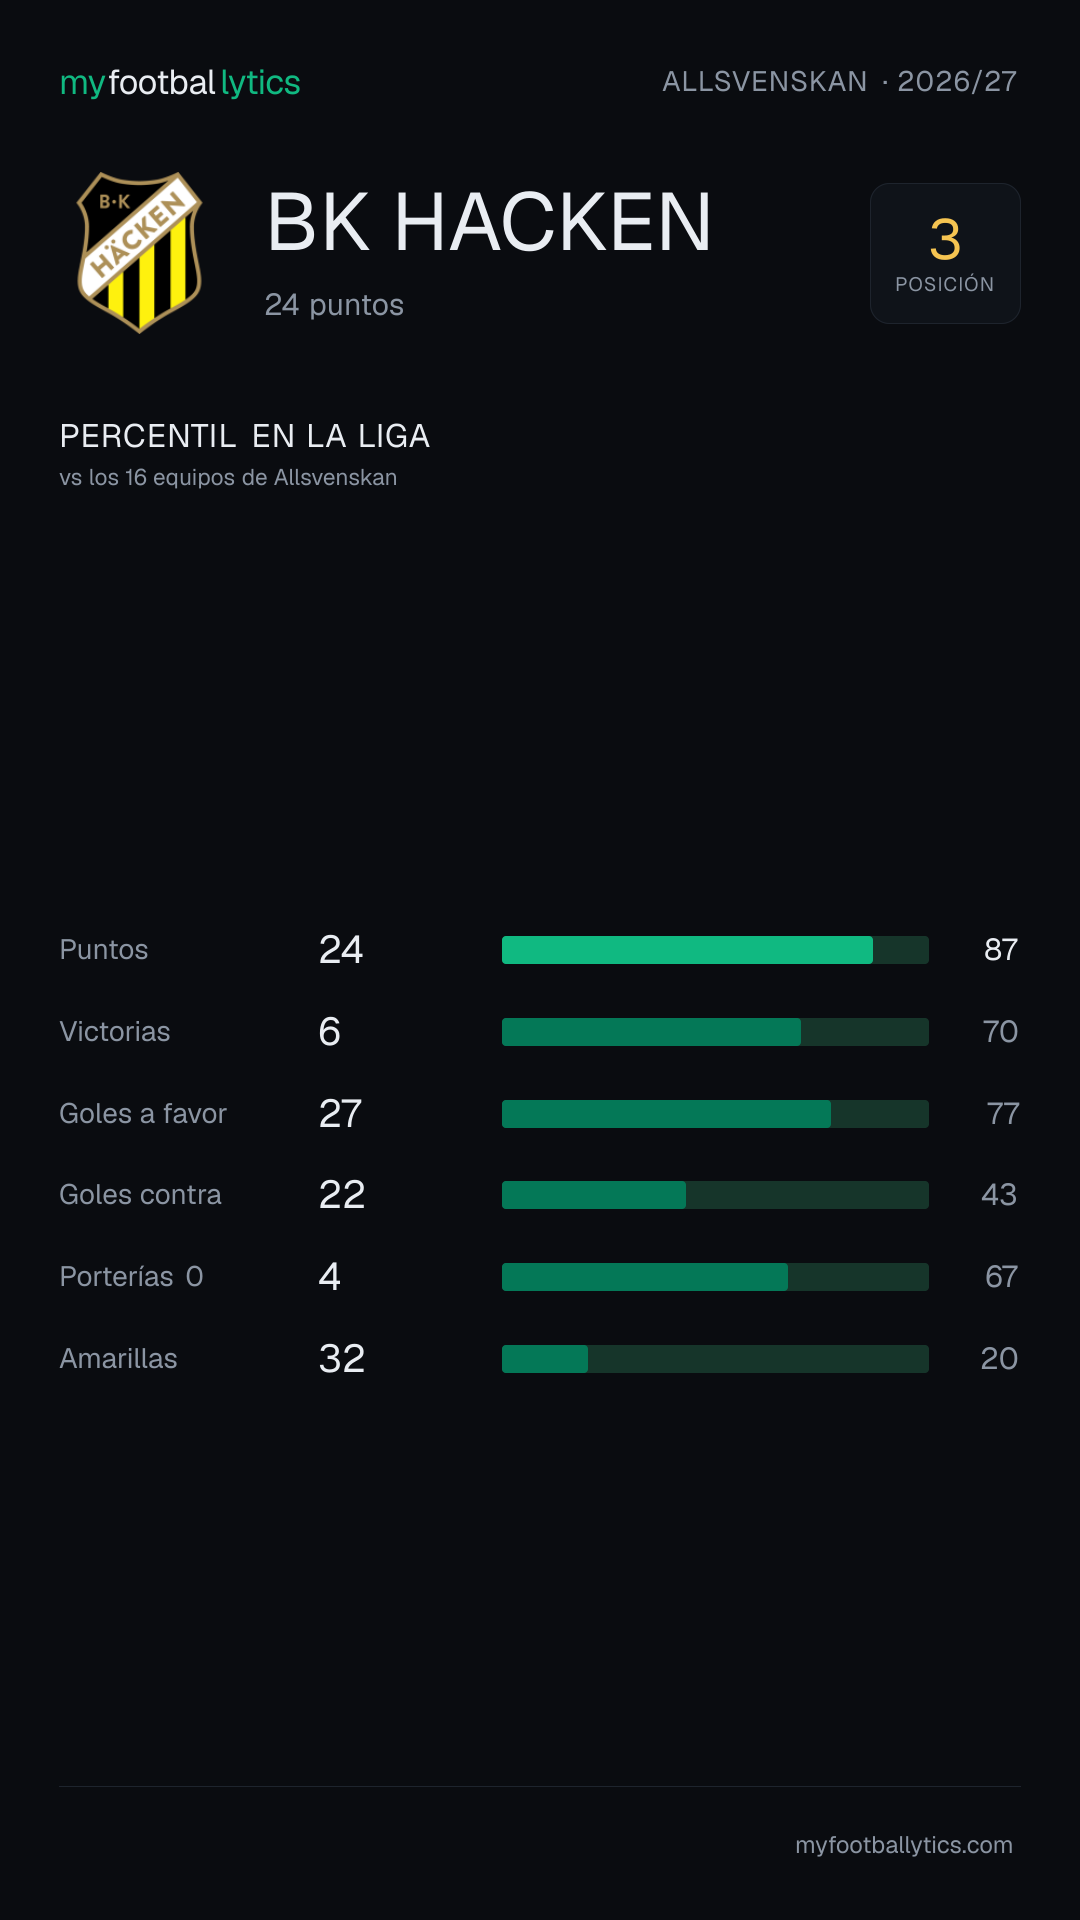Click the position 3 badge
Screen dimensions: 1080x1920
point(945,253)
